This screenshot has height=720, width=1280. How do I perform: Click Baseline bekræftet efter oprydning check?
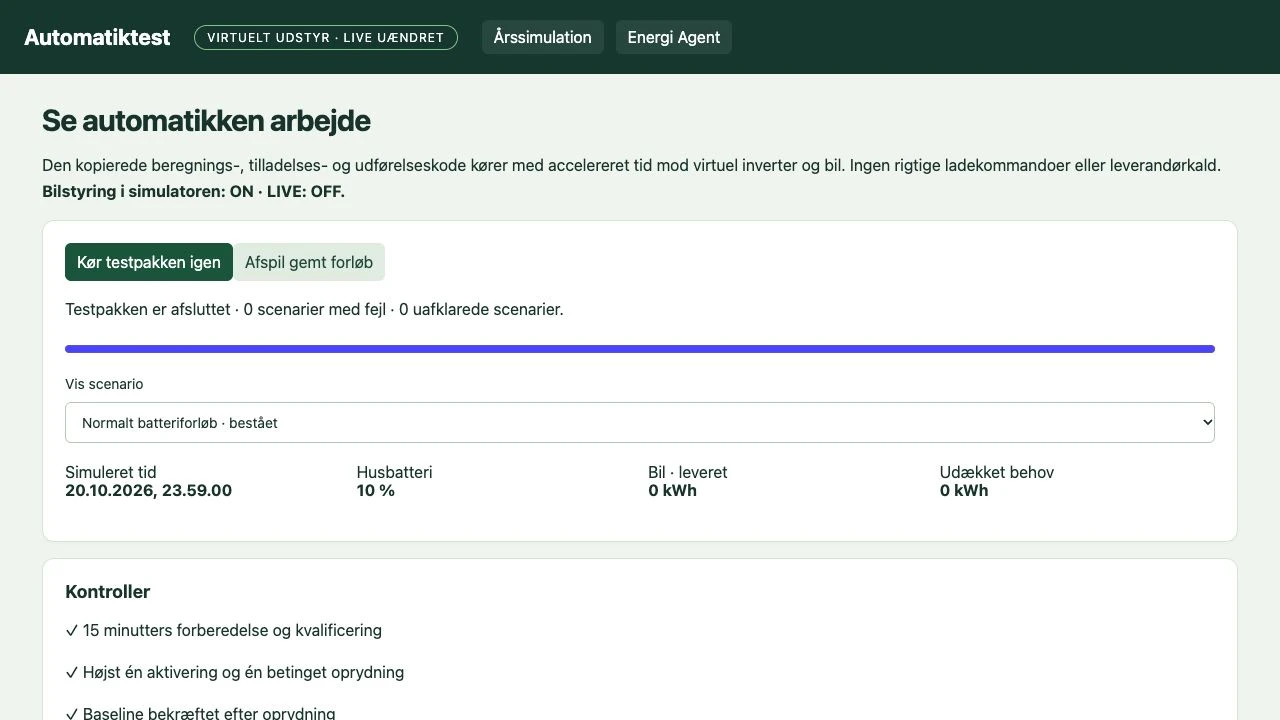tap(200, 712)
